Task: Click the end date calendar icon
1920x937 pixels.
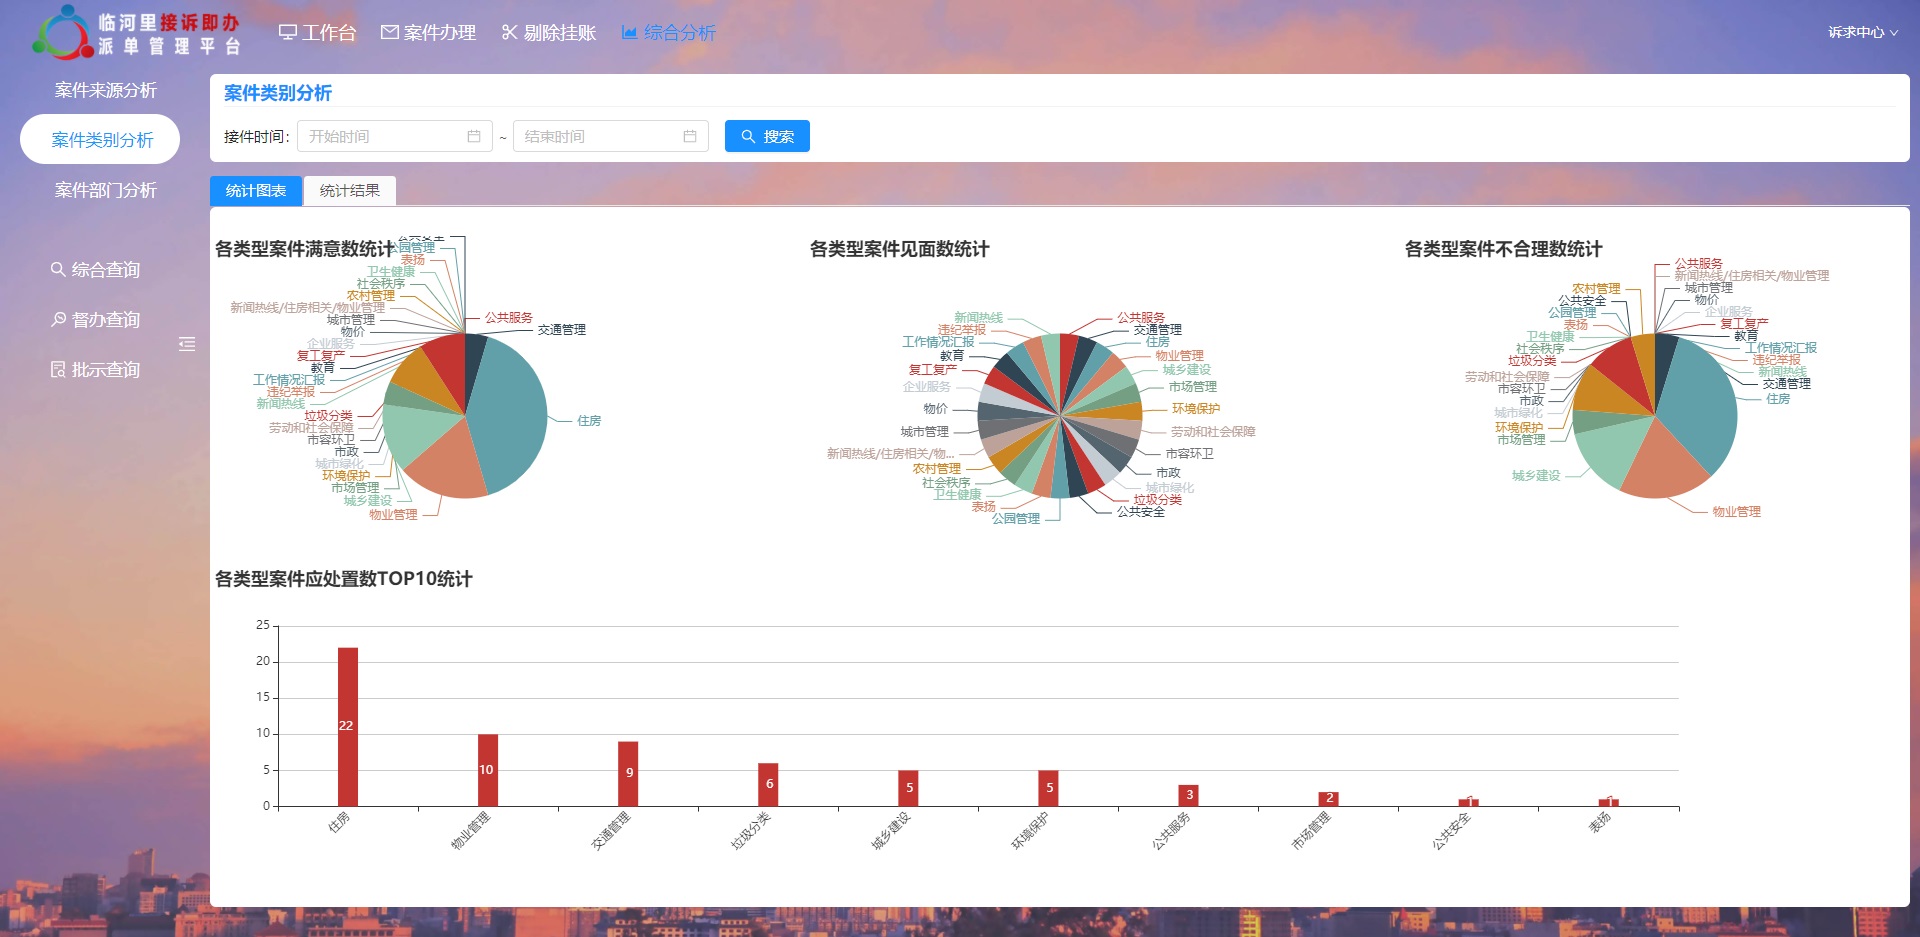Action: click(690, 136)
